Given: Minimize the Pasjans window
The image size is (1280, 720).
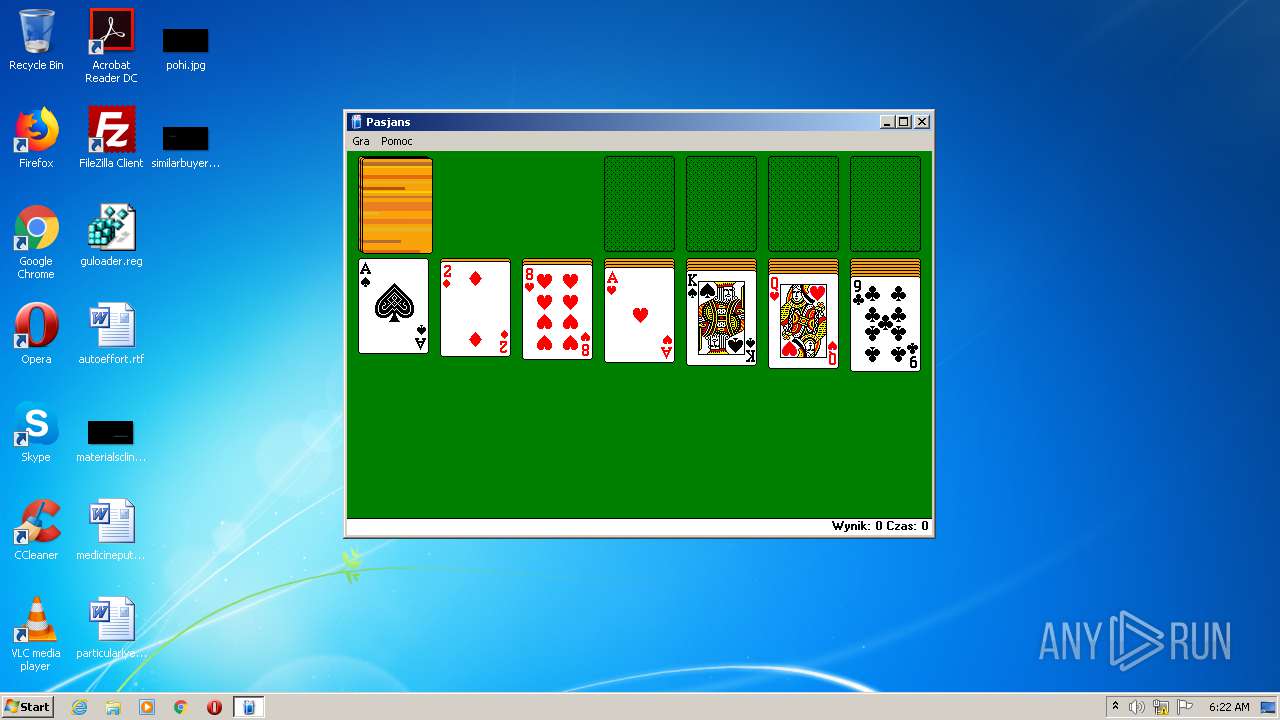Looking at the screenshot, I should pos(887,122).
